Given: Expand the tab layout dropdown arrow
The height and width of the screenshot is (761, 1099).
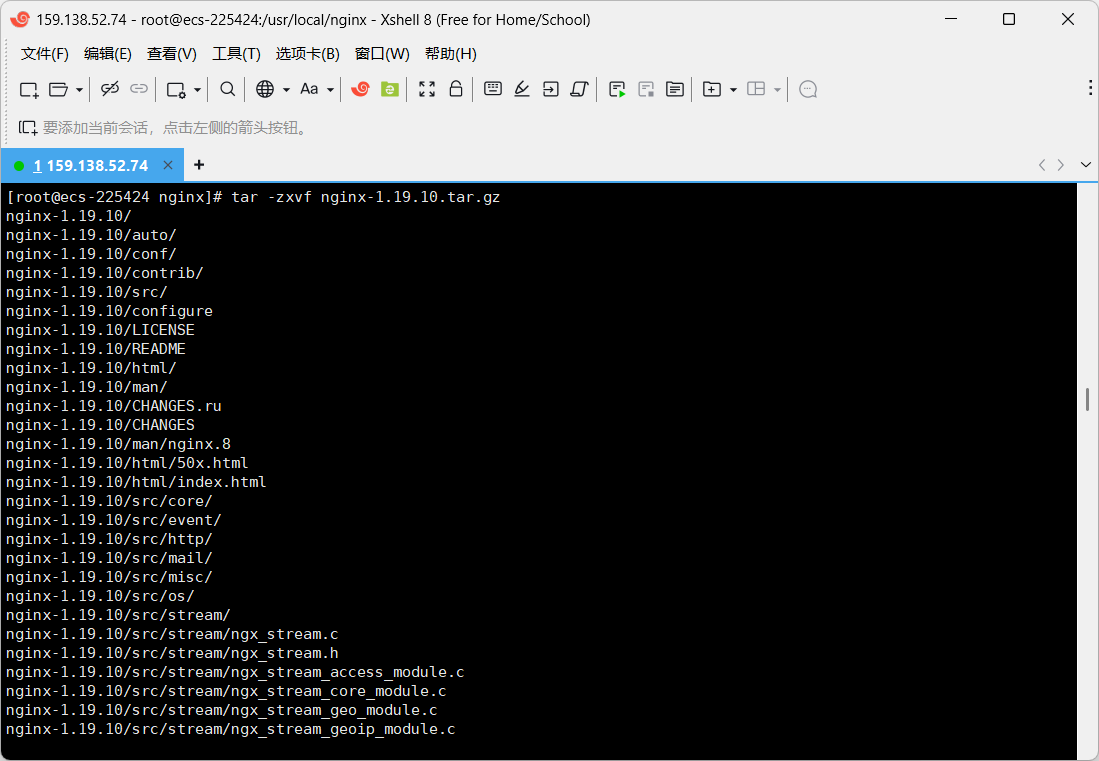Looking at the screenshot, I should click(x=777, y=90).
